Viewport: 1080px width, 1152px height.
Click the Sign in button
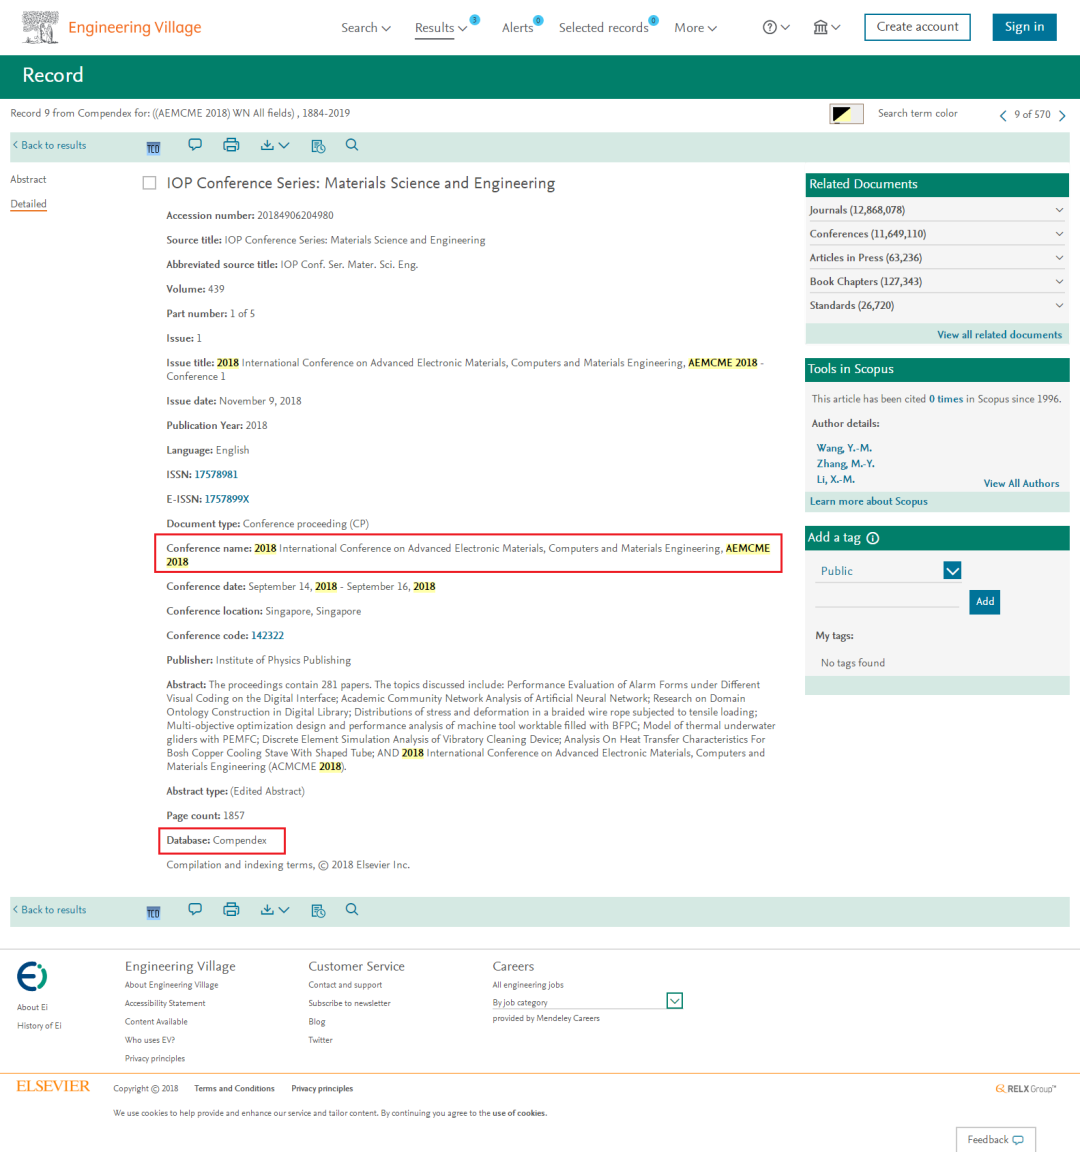click(x=1024, y=27)
